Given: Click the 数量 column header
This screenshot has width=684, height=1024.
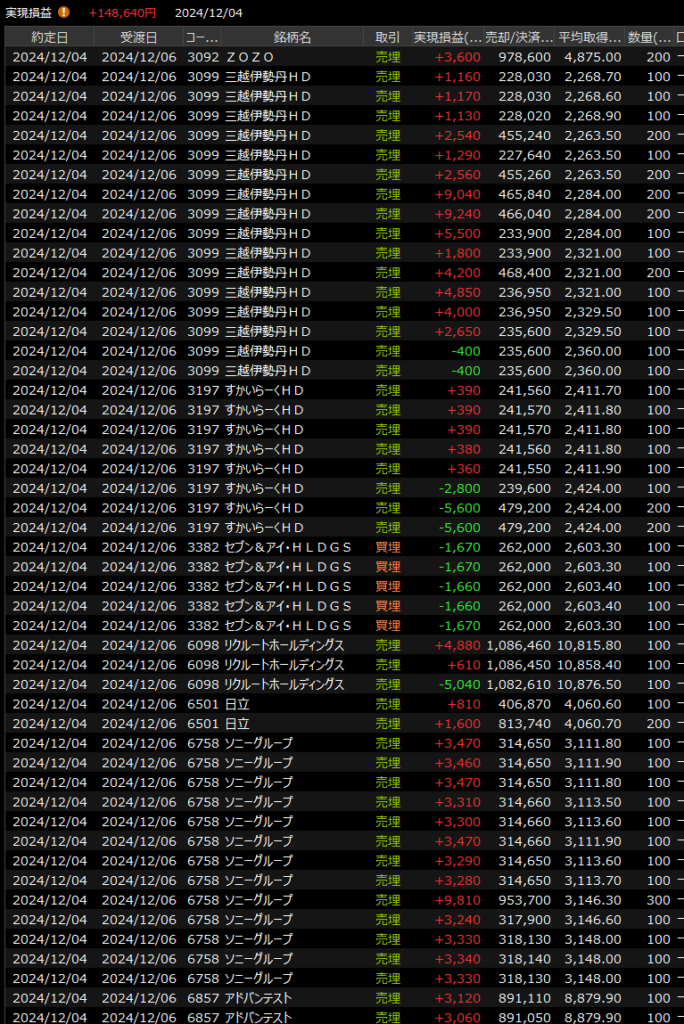Looking at the screenshot, I should pos(649,37).
